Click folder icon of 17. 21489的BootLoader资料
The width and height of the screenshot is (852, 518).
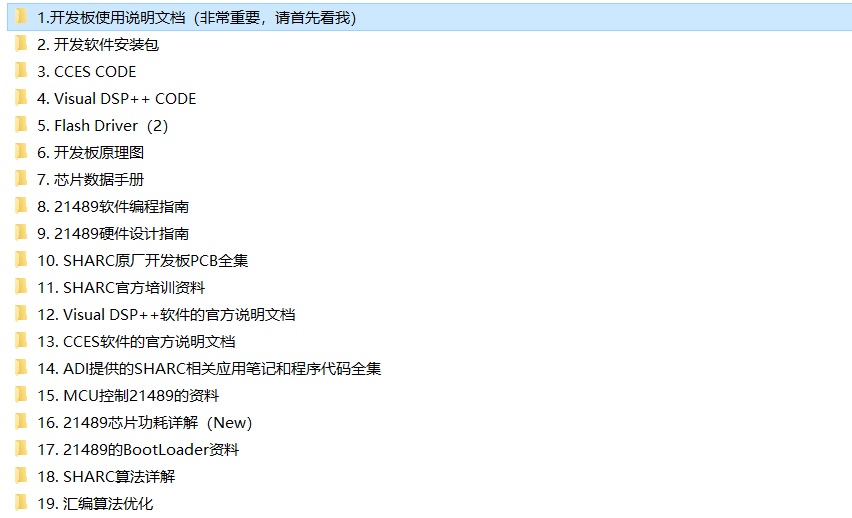pos(21,448)
